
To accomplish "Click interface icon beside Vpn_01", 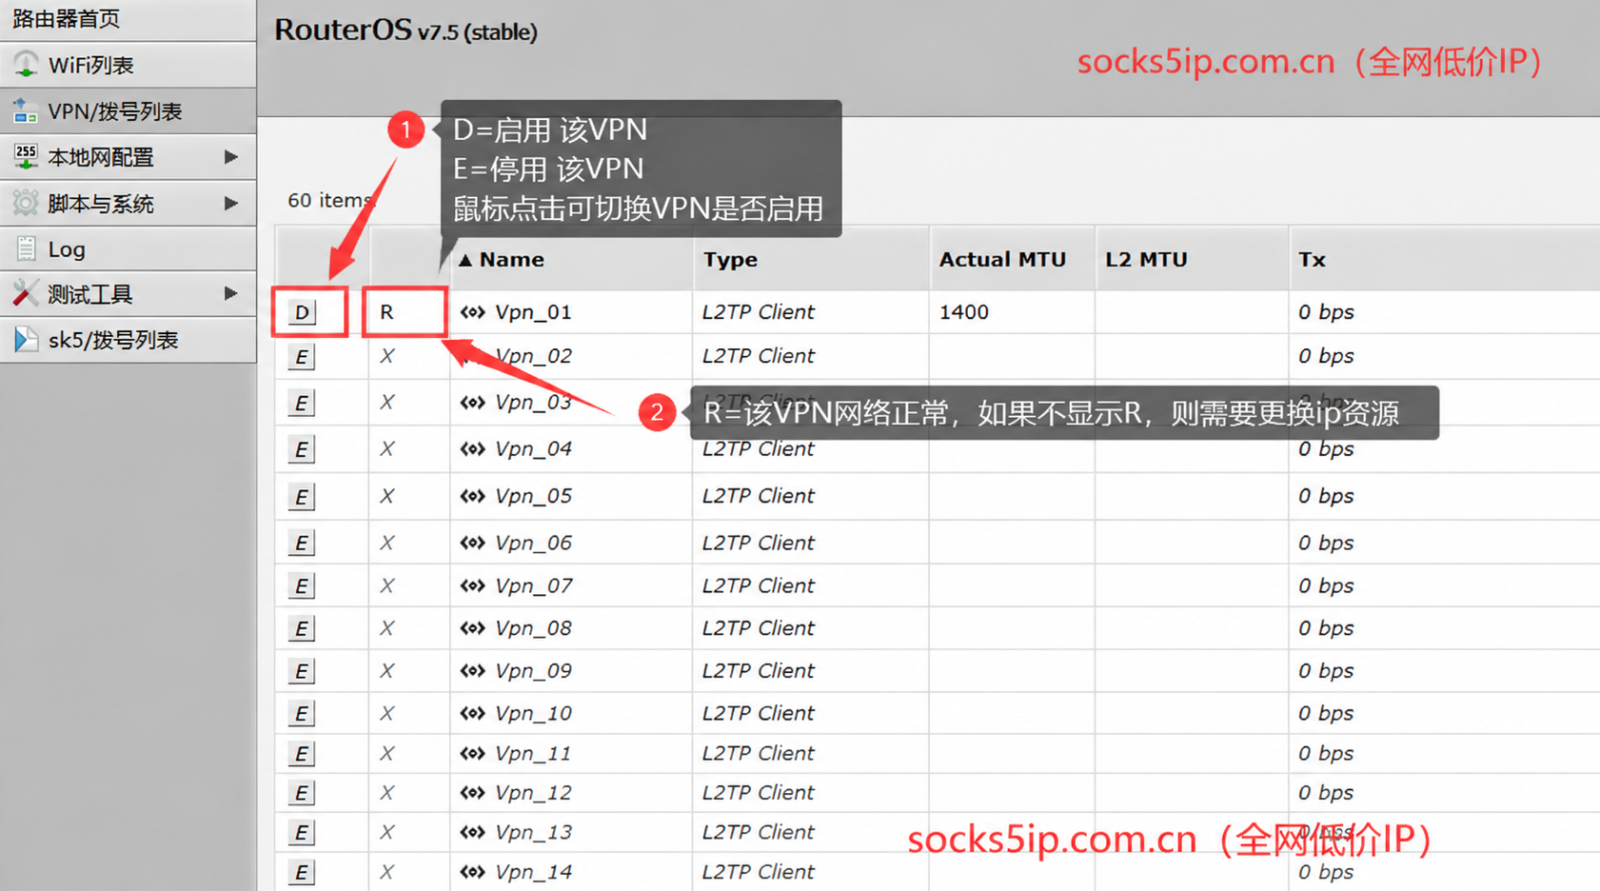I will [473, 312].
